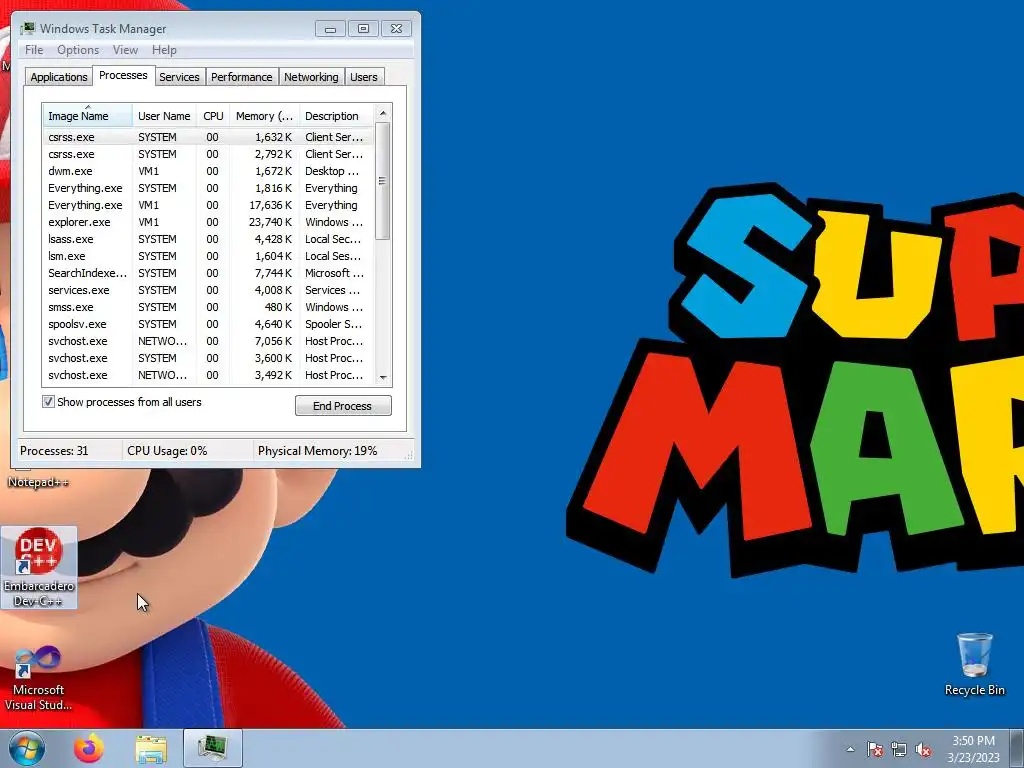Screen dimensions: 1024x768
Task: Open the File menu
Action: click(34, 50)
